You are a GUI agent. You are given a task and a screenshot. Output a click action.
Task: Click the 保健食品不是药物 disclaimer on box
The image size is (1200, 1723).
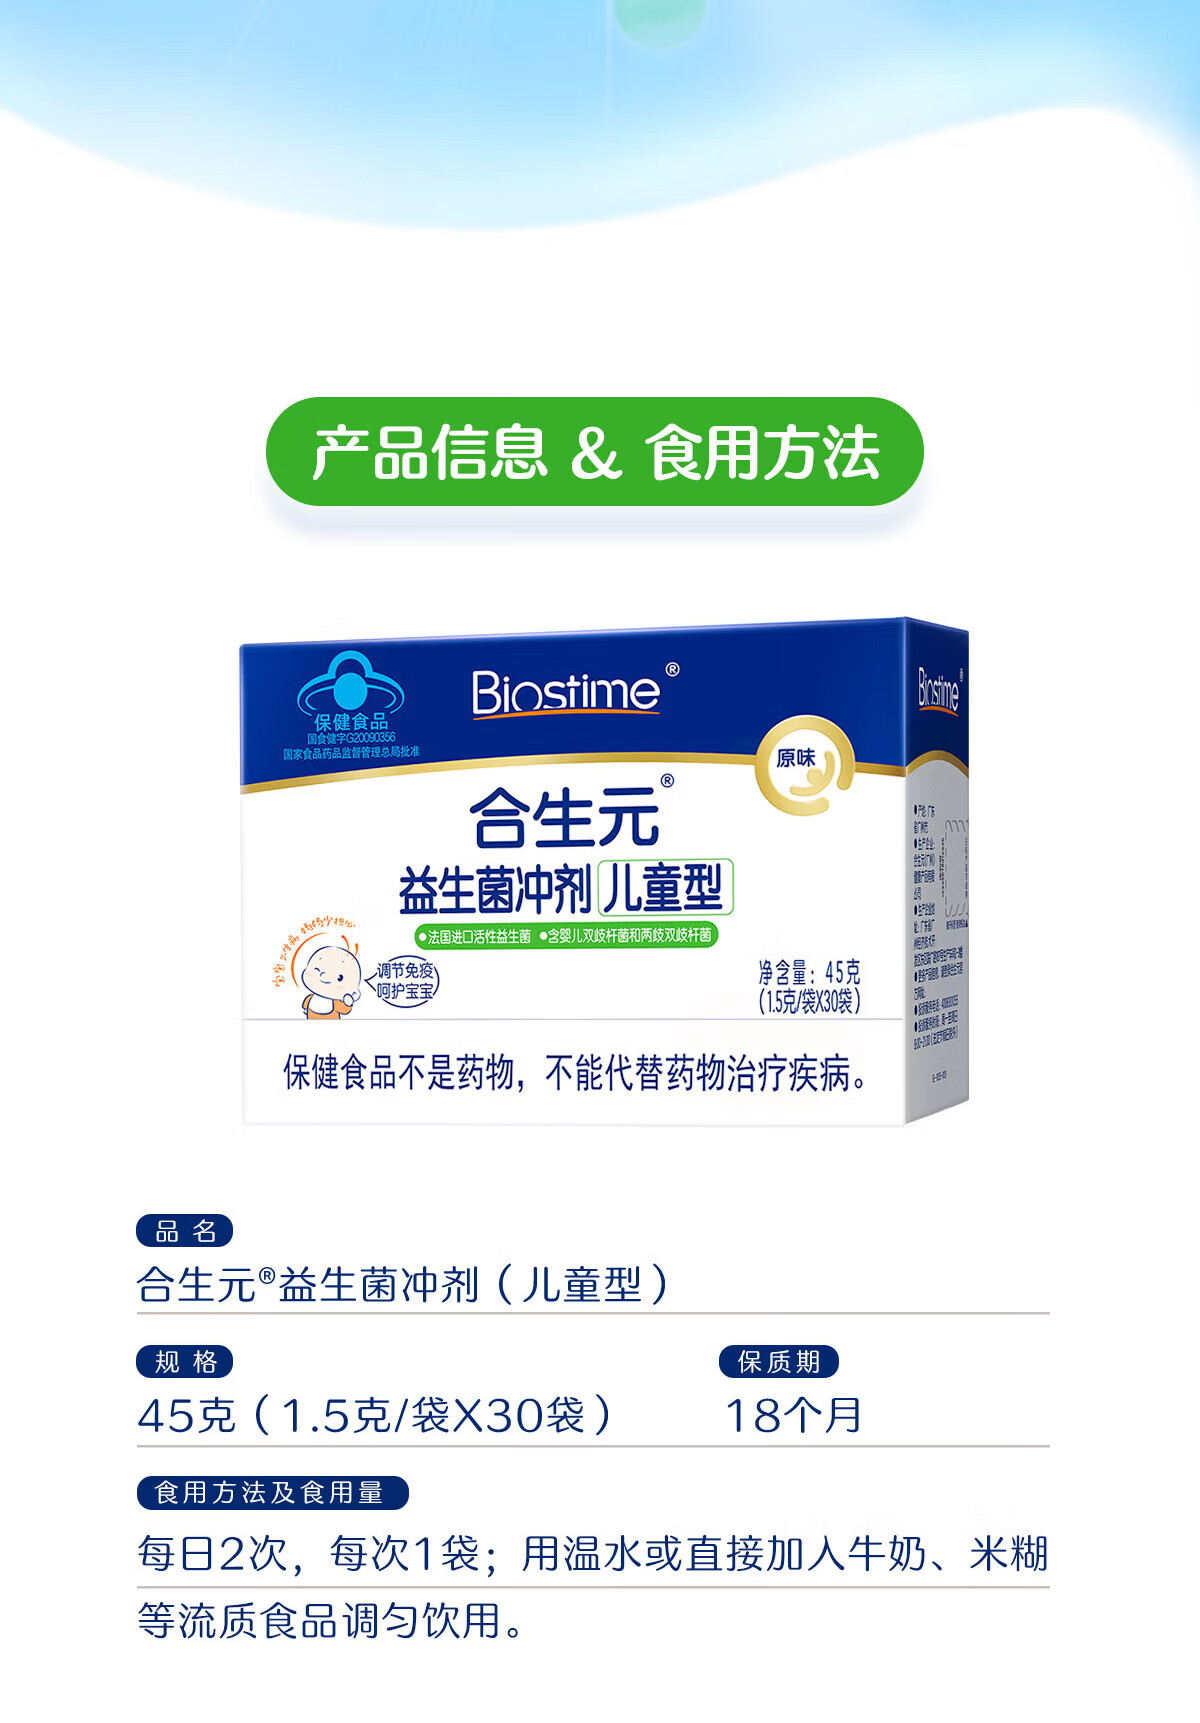tap(576, 1073)
